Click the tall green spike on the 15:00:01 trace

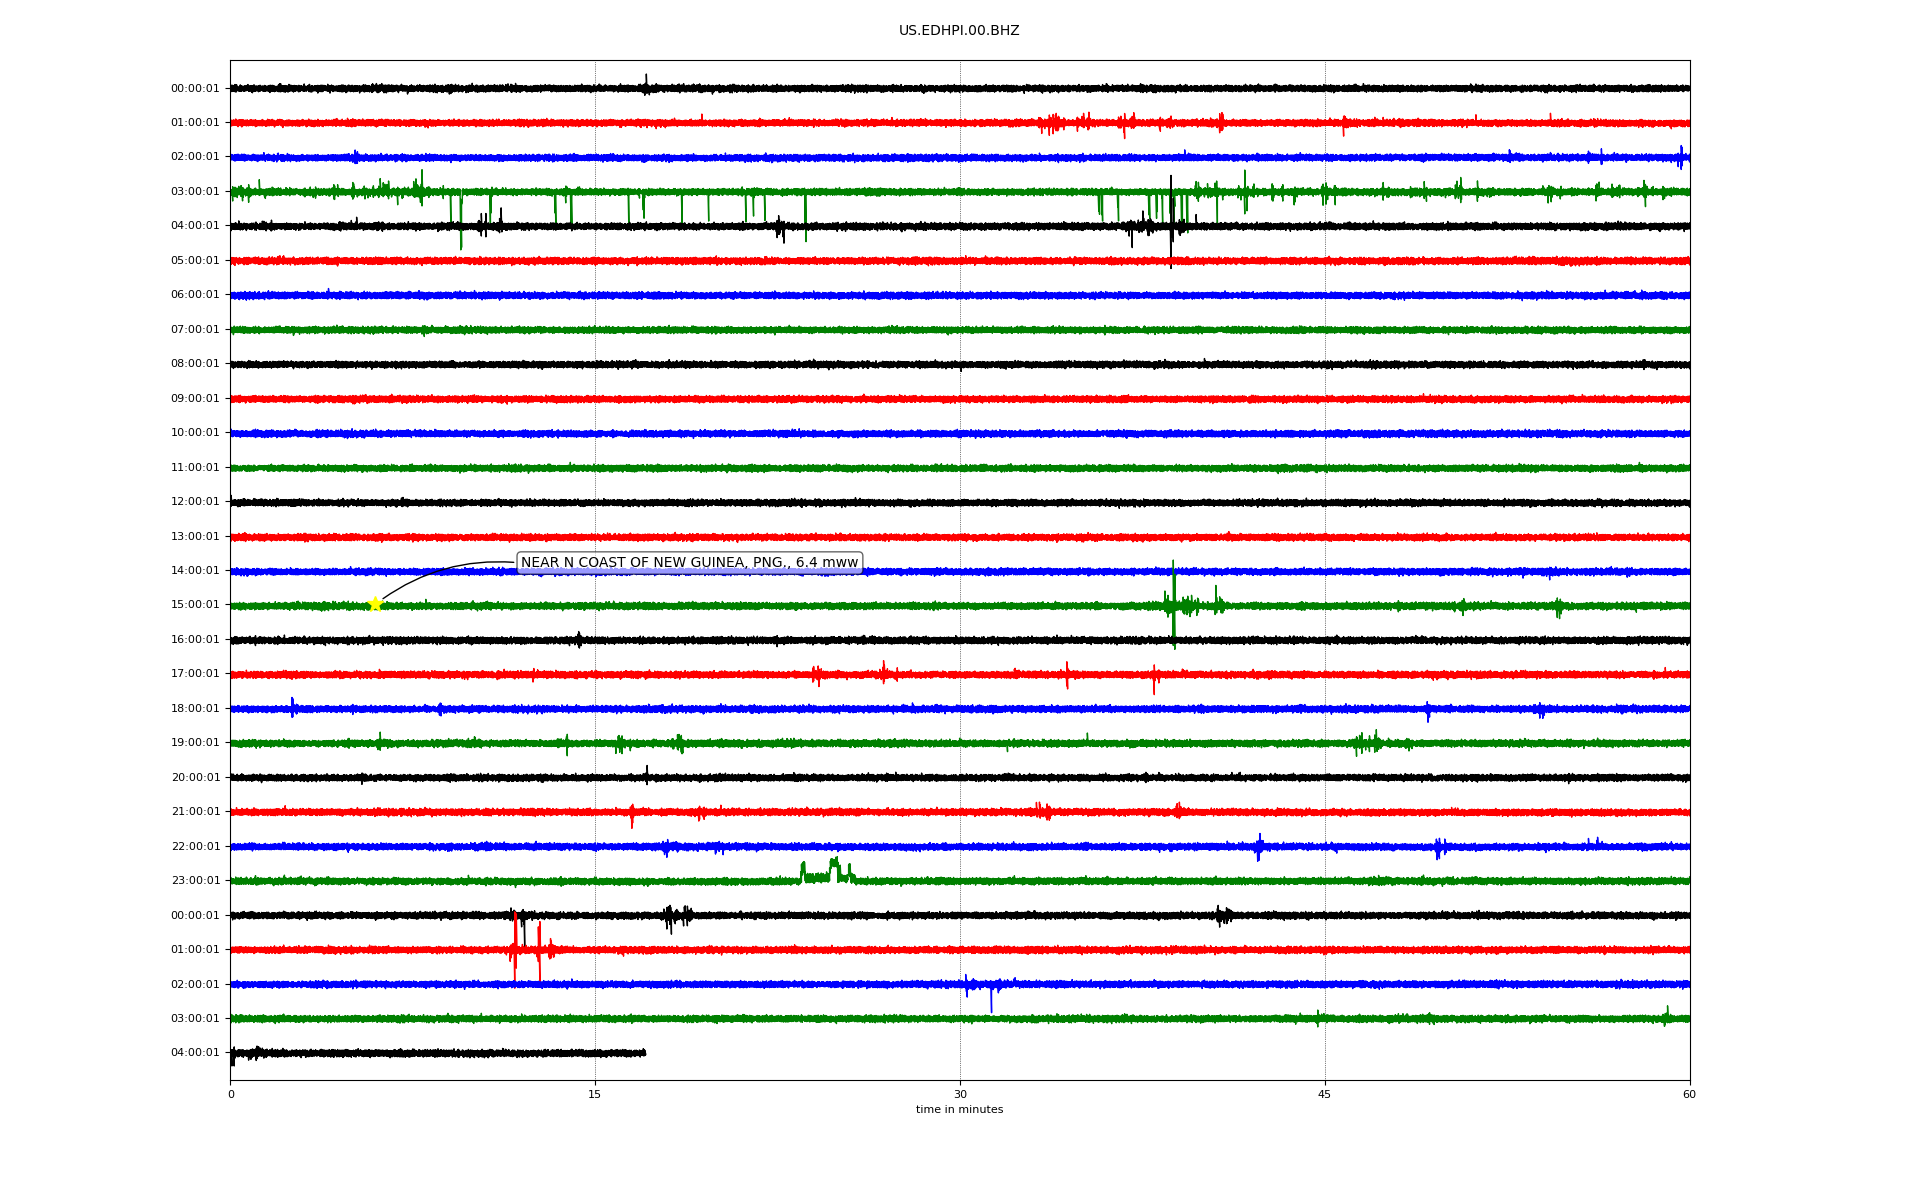pos(1173,604)
